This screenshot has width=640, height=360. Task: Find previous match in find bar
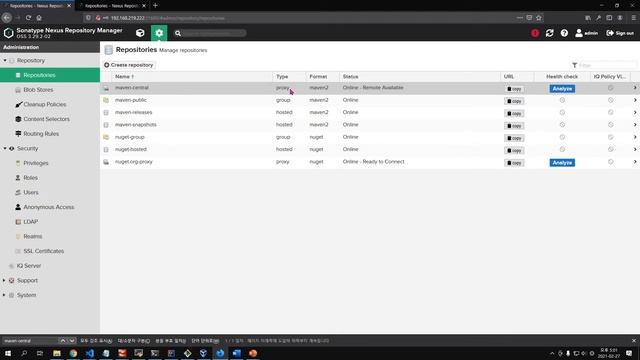coord(62,340)
